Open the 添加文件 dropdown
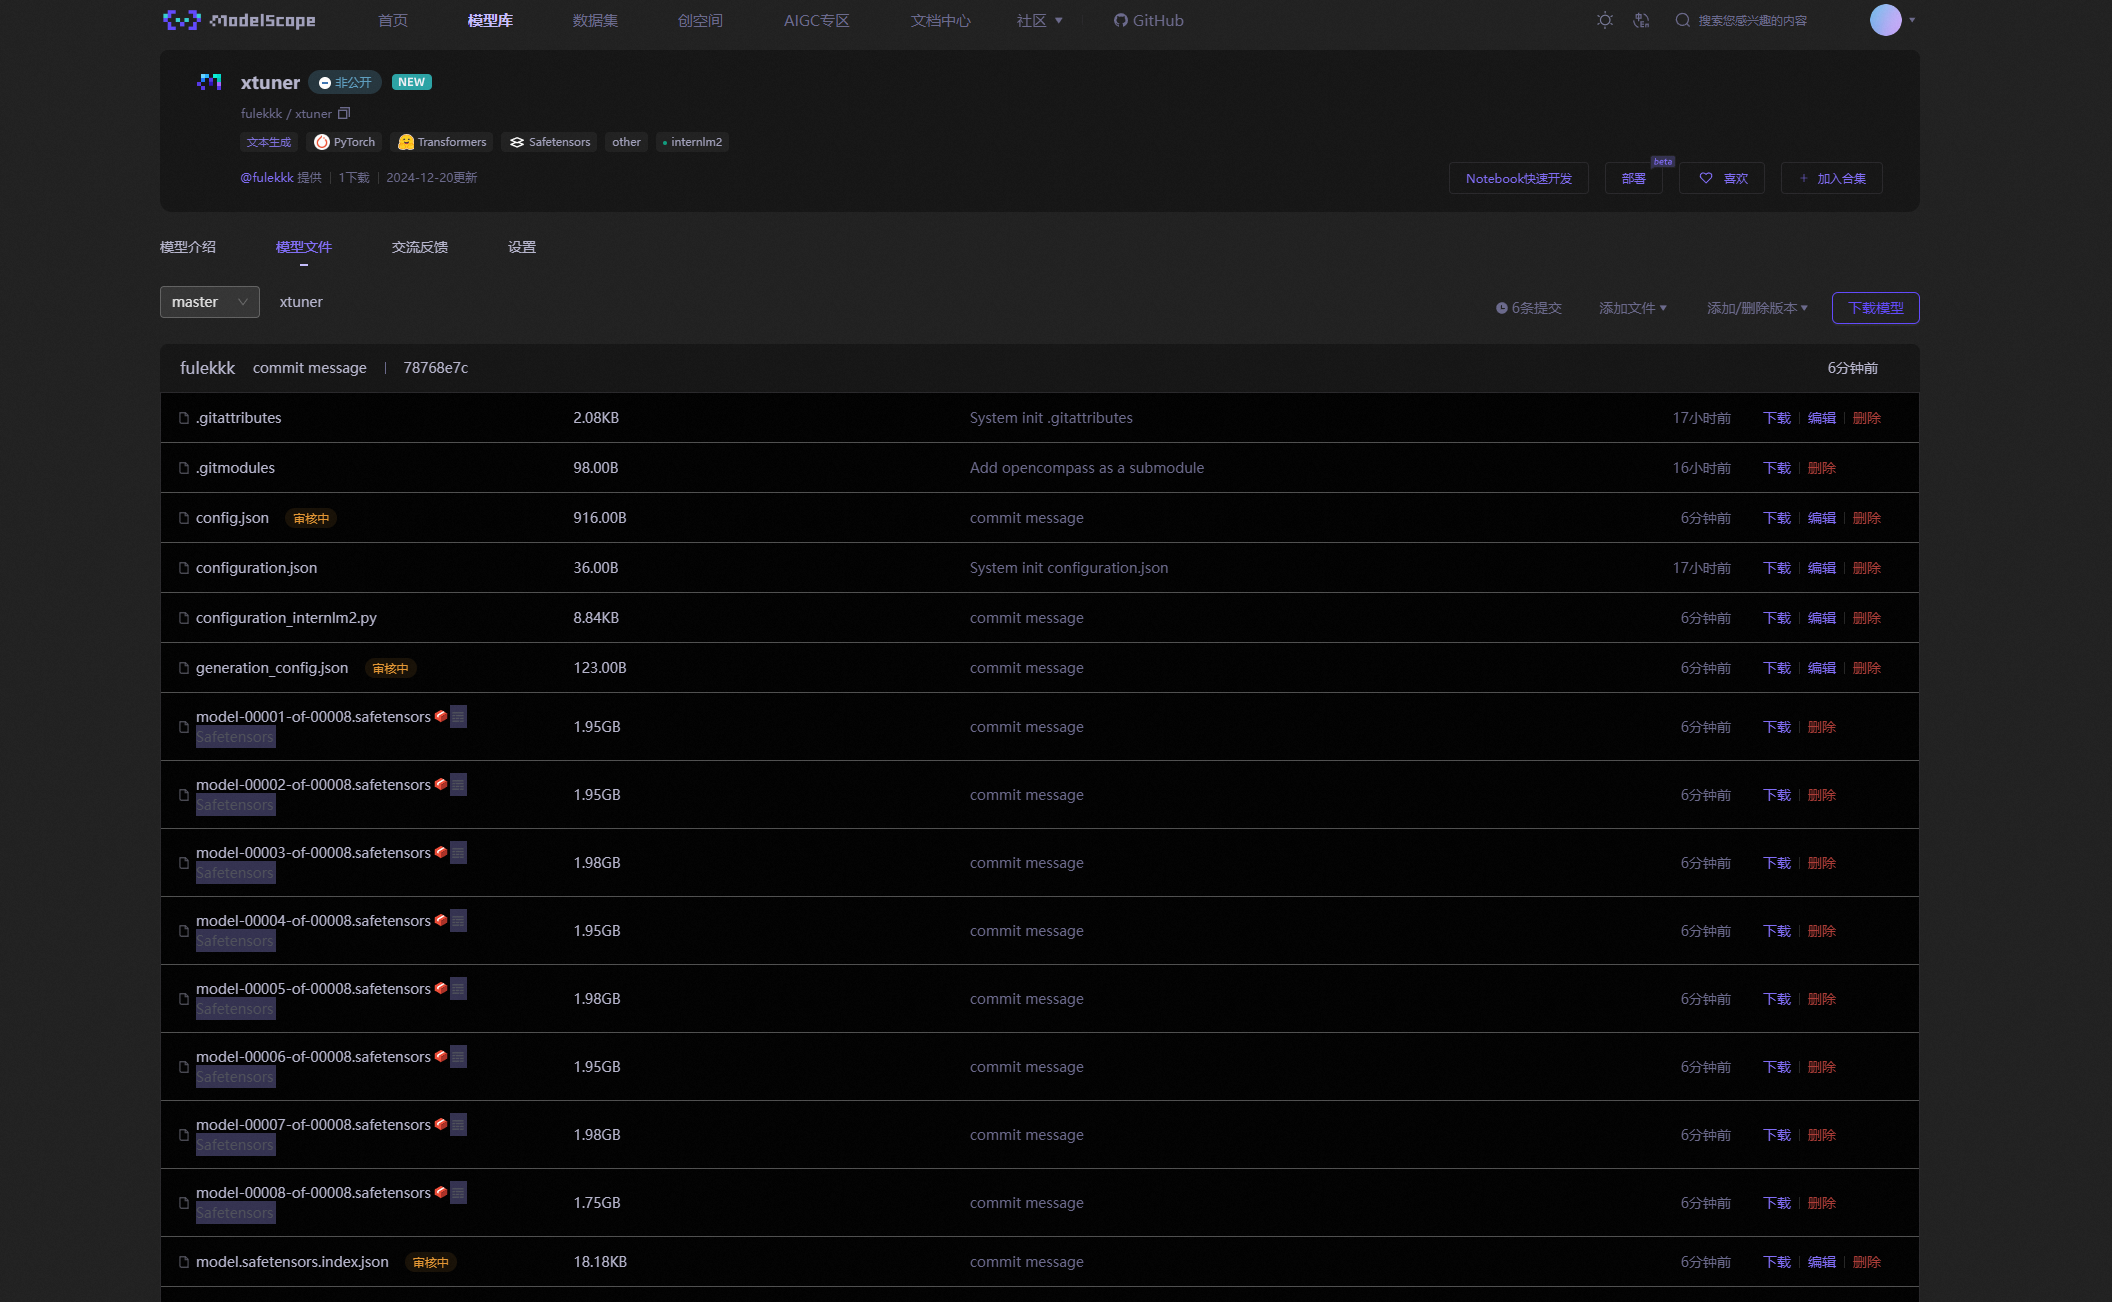The image size is (2112, 1302). 1632,308
